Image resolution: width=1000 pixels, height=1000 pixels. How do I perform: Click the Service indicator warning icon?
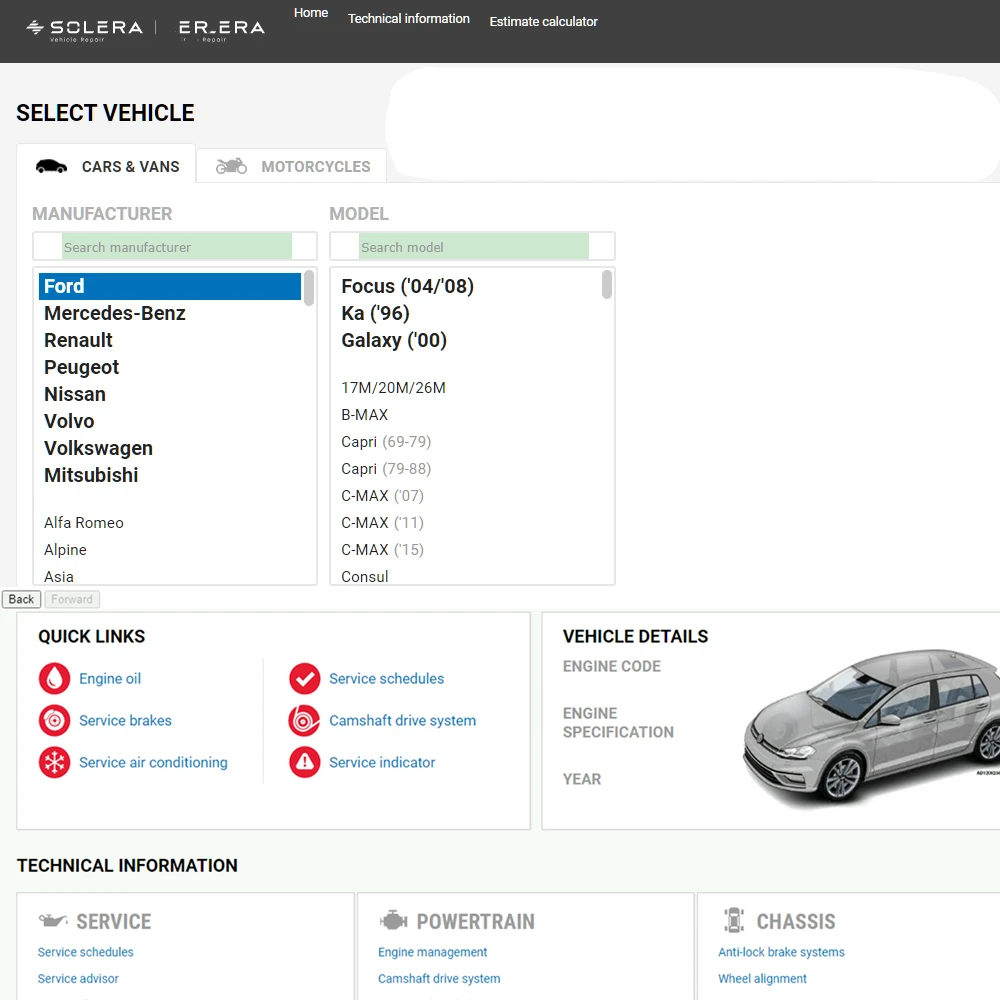[x=304, y=763]
